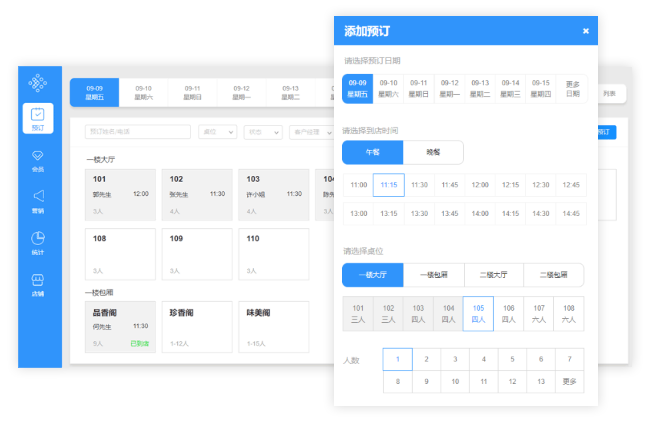
Task: Open the 店铺 store sidebar icon
Action: click(x=38, y=284)
